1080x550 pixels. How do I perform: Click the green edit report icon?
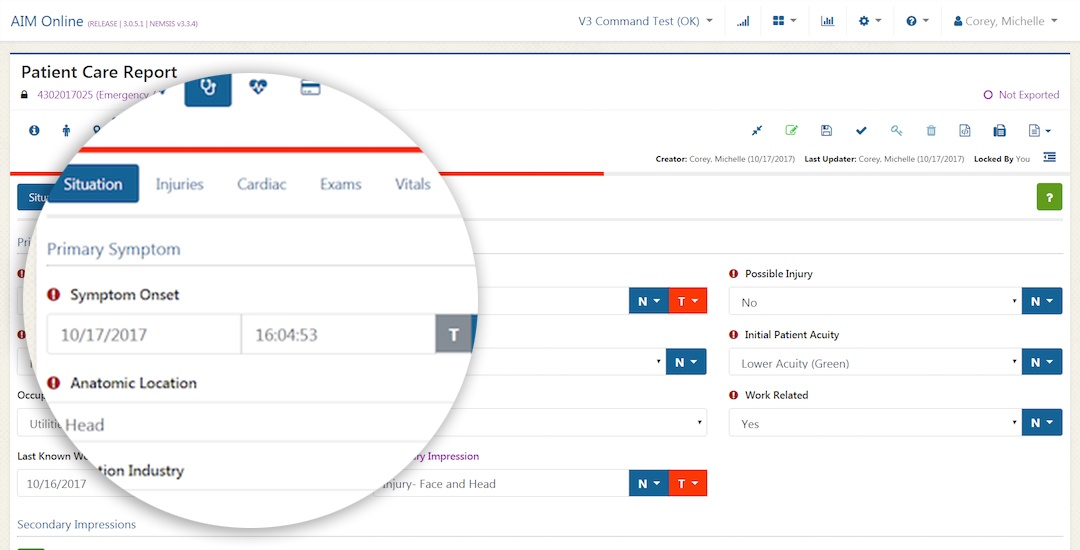point(792,131)
